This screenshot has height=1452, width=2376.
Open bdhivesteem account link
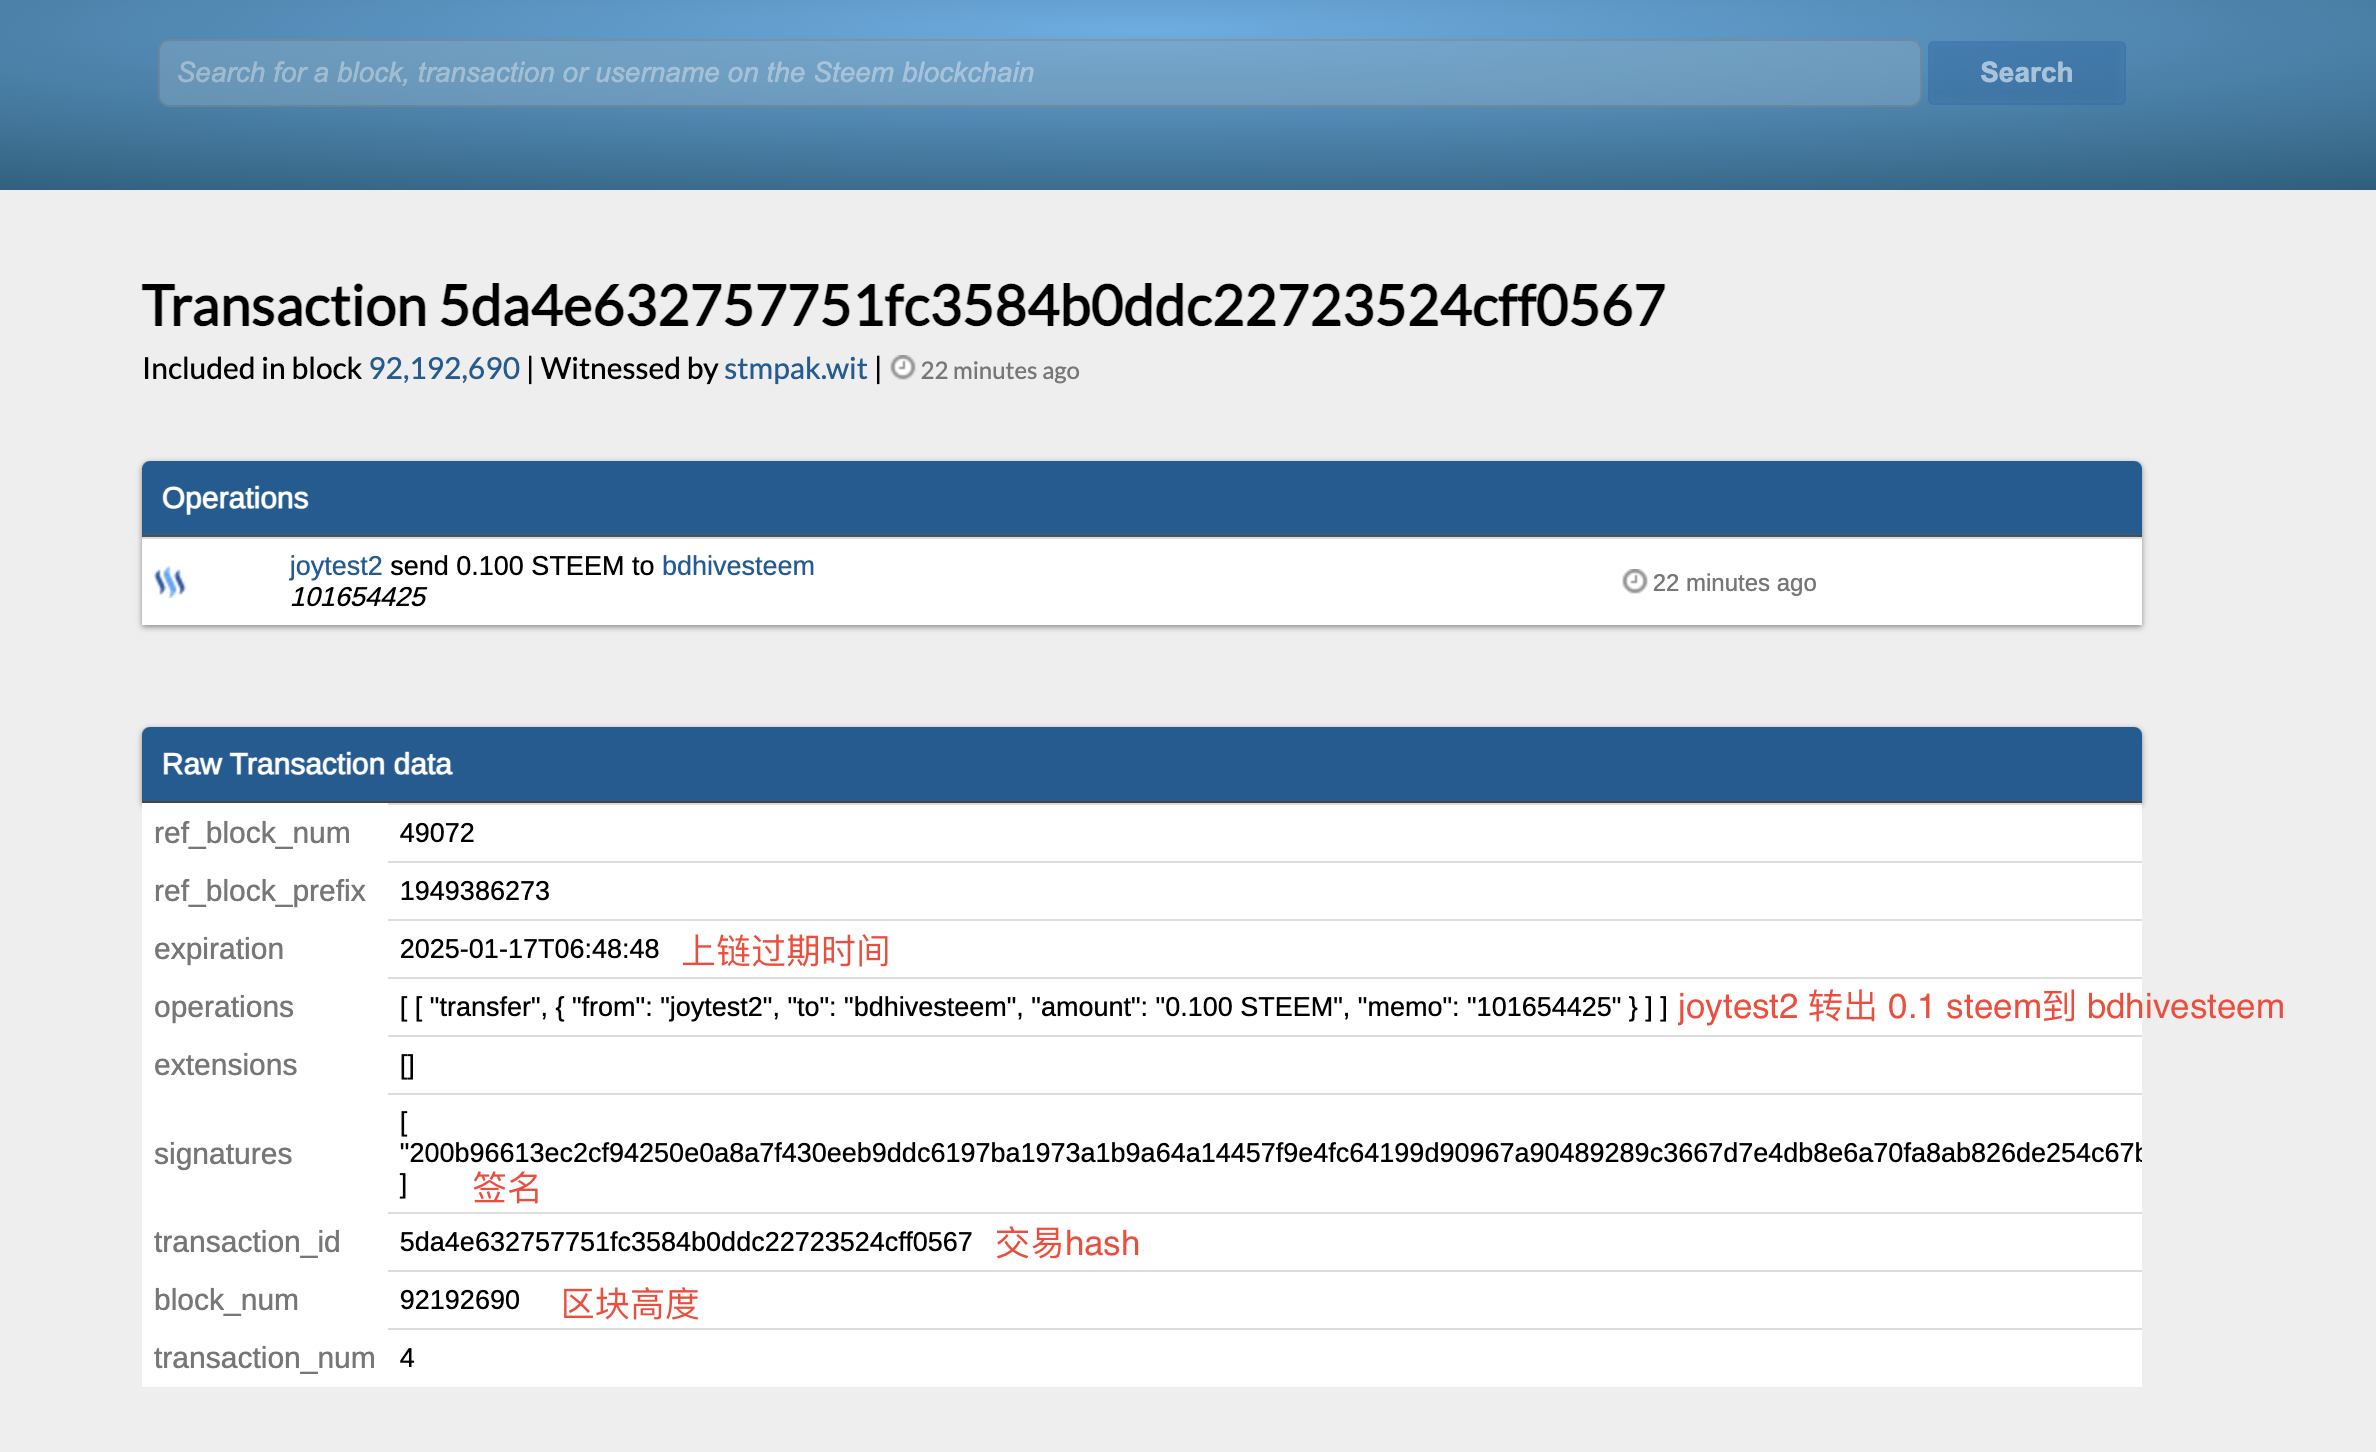pyautogui.click(x=738, y=566)
